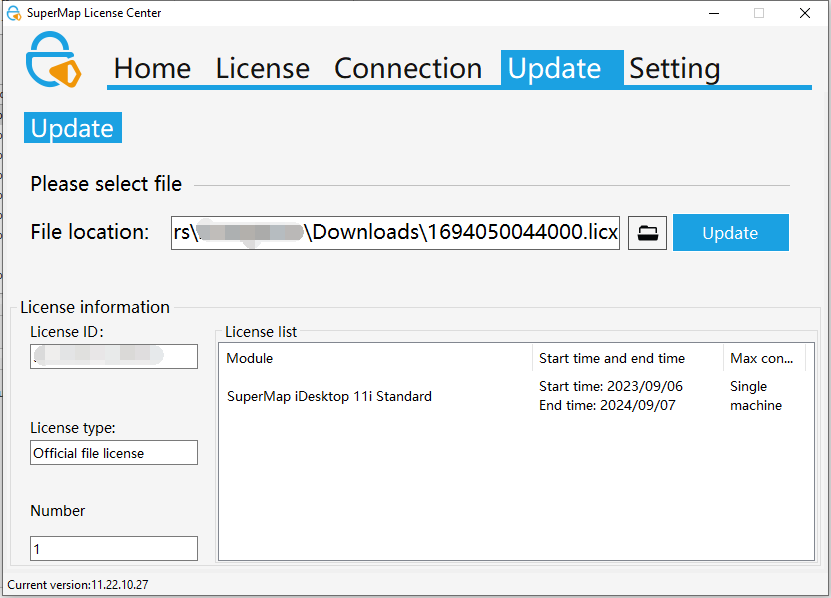The image size is (831, 598).
Task: Select the Update sub-section label
Action: (72, 128)
